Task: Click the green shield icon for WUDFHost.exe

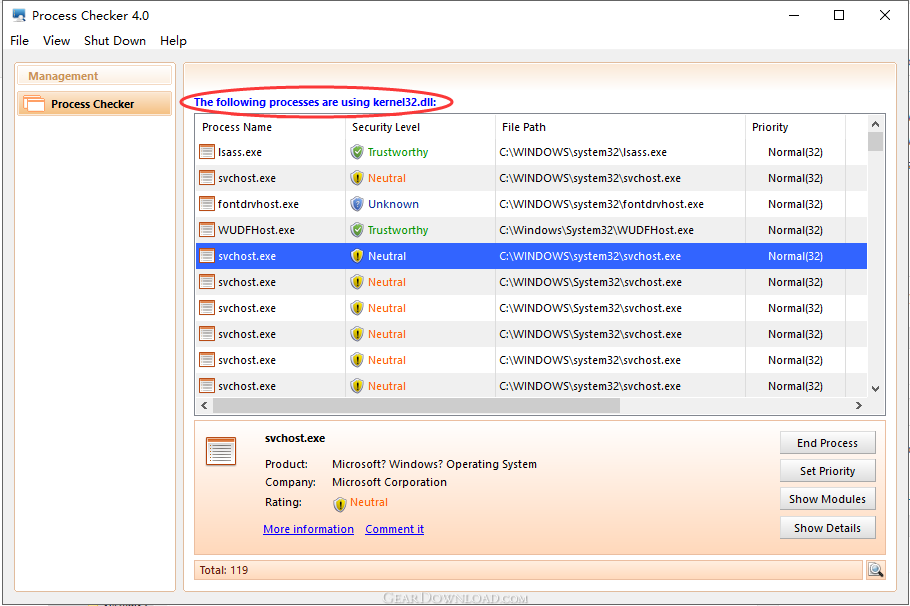Action: click(x=357, y=230)
